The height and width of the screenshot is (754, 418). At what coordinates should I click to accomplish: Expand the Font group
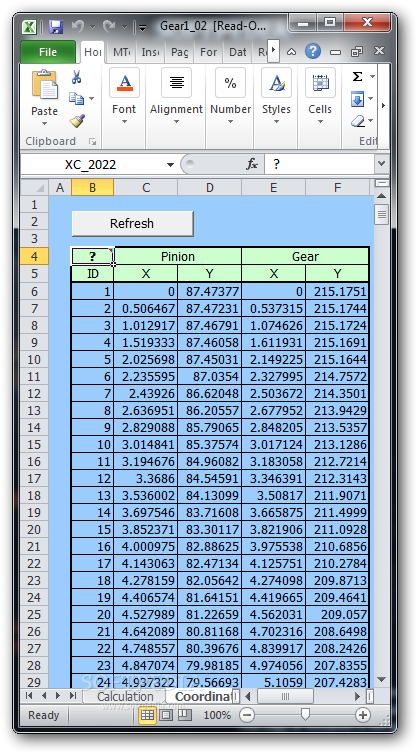[124, 98]
